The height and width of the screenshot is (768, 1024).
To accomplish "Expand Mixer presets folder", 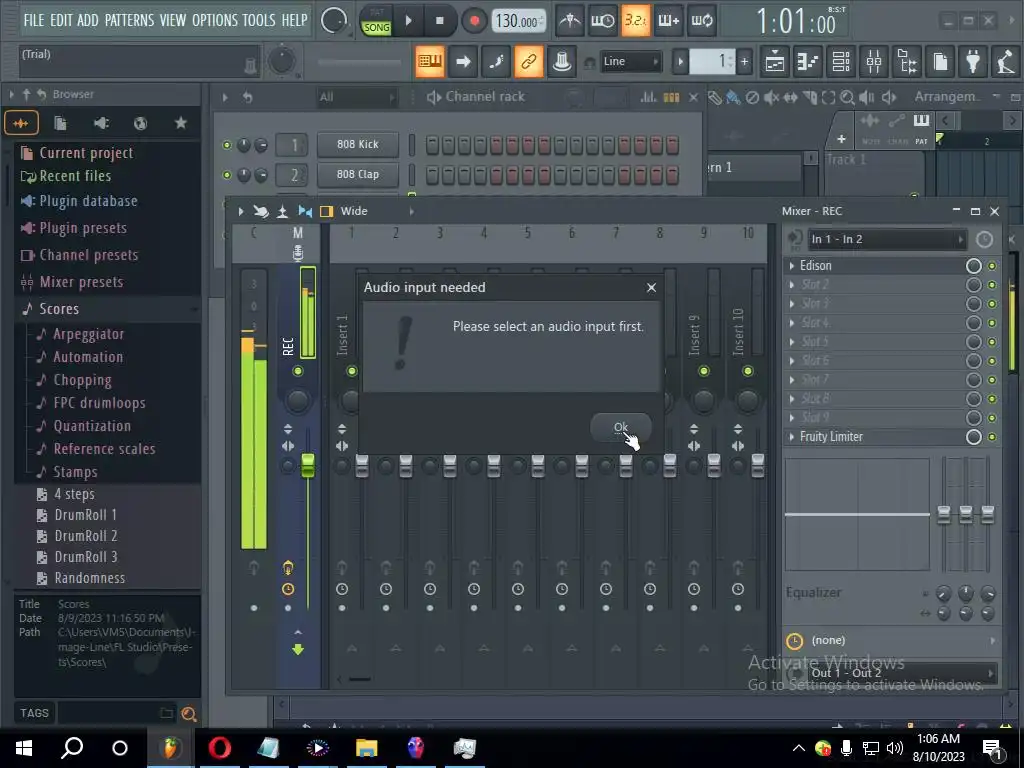I will coord(81,282).
